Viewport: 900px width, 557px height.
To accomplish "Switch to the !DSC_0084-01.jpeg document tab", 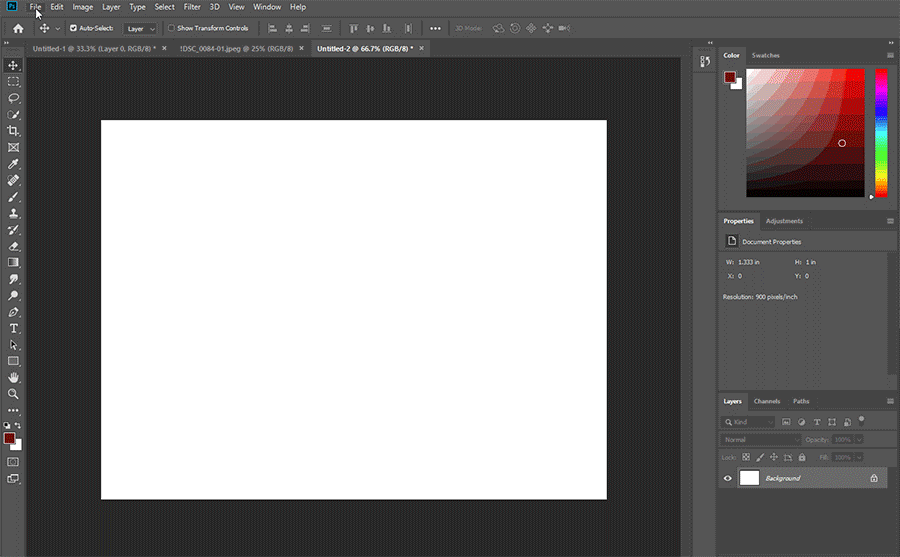I will 236,49.
